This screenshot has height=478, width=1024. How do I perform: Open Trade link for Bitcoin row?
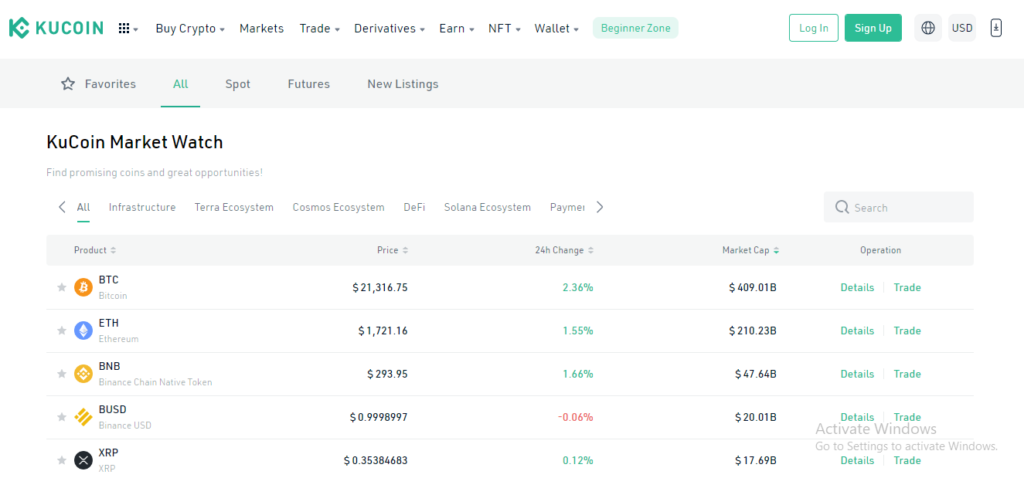[907, 287]
